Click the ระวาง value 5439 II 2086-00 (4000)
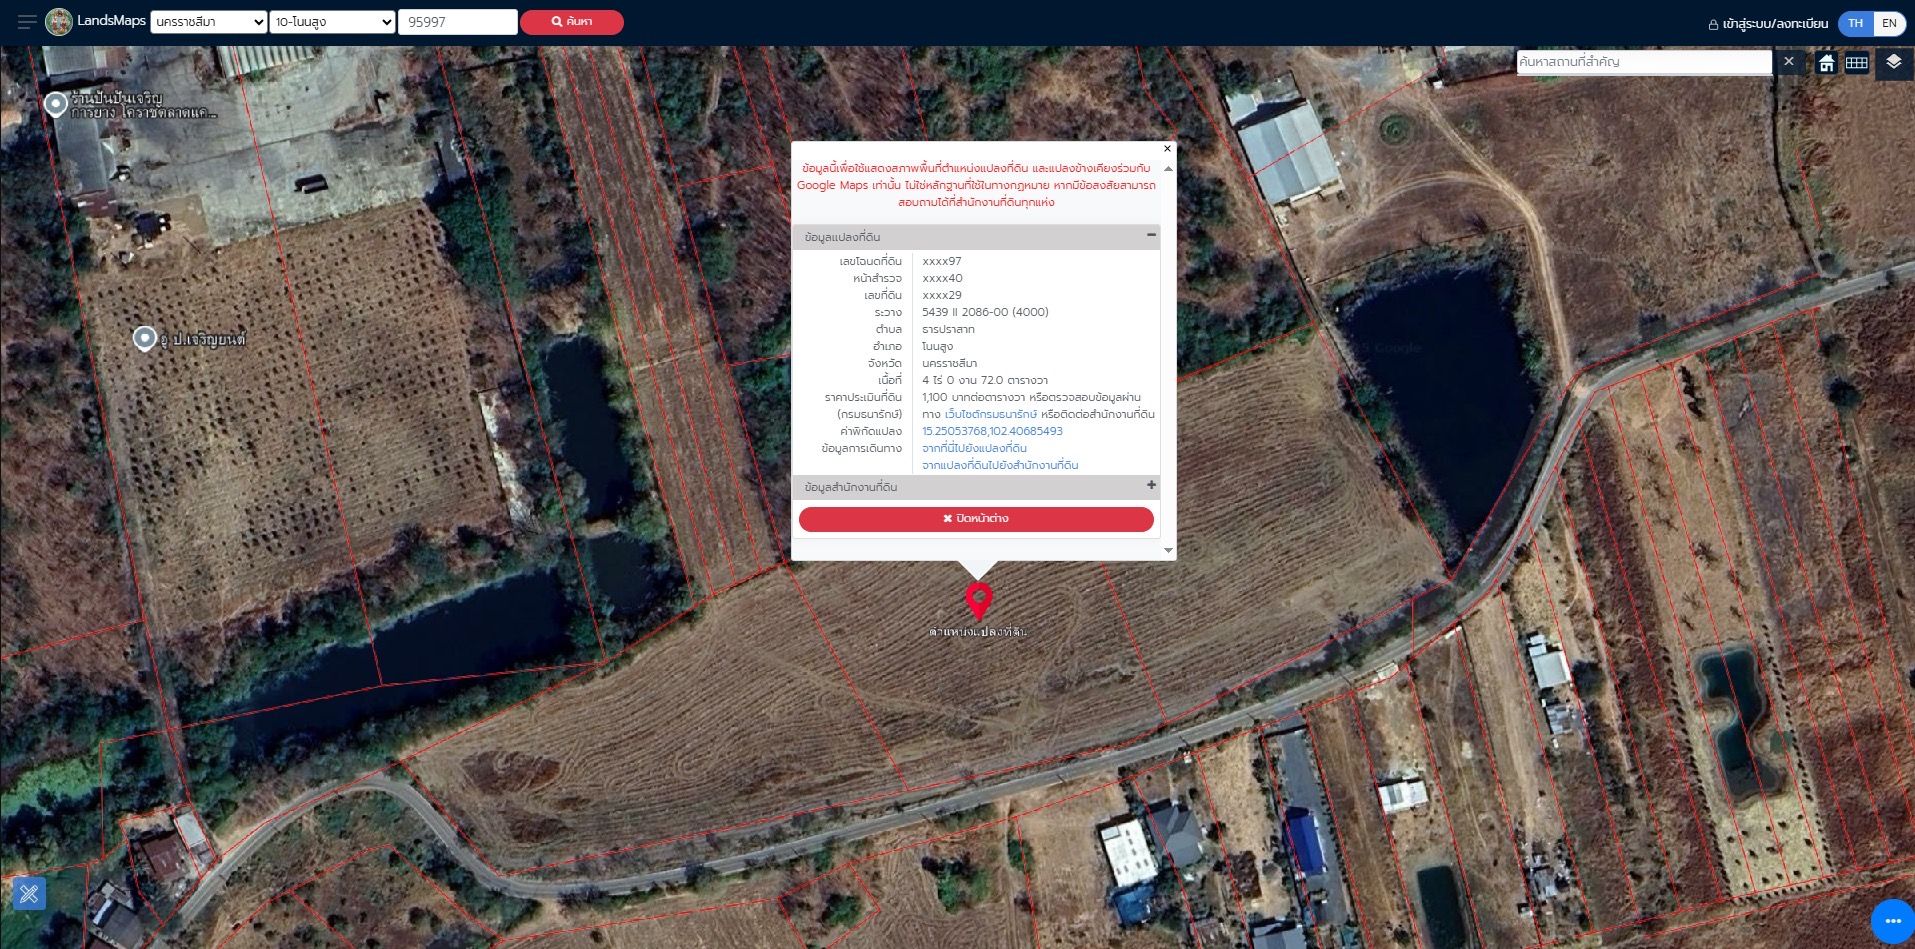 pos(985,312)
